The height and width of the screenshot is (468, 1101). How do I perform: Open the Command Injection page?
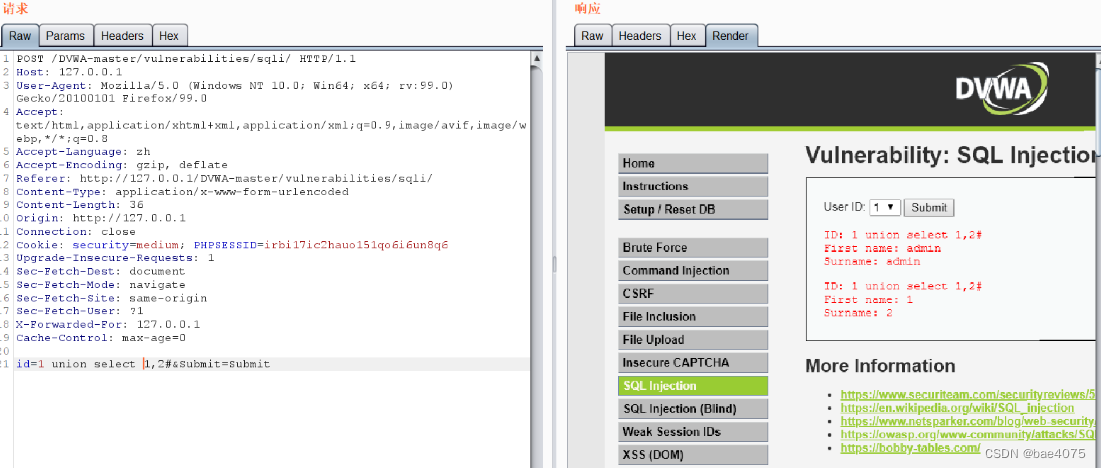tap(693, 271)
